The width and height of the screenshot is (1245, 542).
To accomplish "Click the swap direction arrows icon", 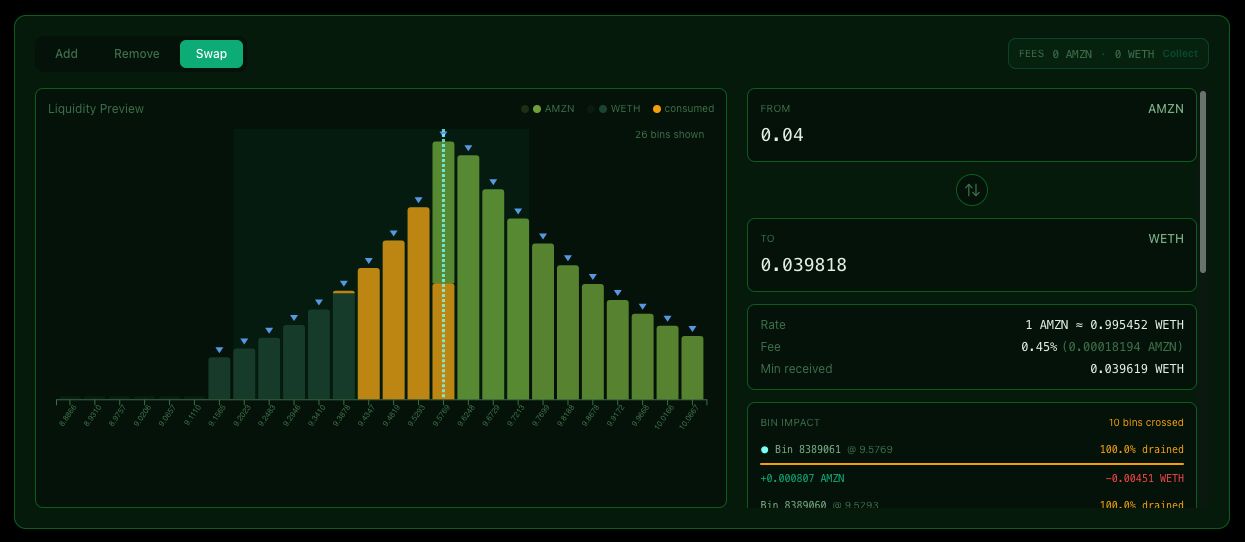I will (971, 189).
